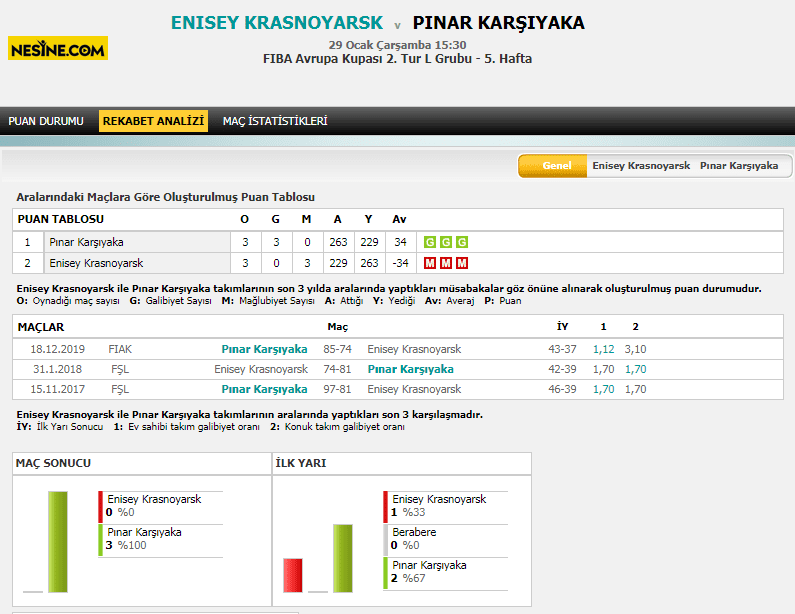Click the 31.1.2018 match date

(x=57, y=369)
